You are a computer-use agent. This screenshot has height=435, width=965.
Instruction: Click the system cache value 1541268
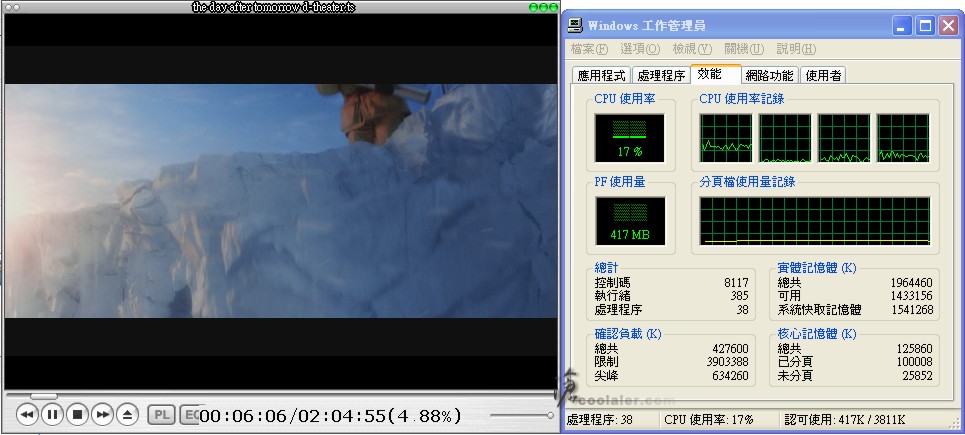(x=911, y=309)
